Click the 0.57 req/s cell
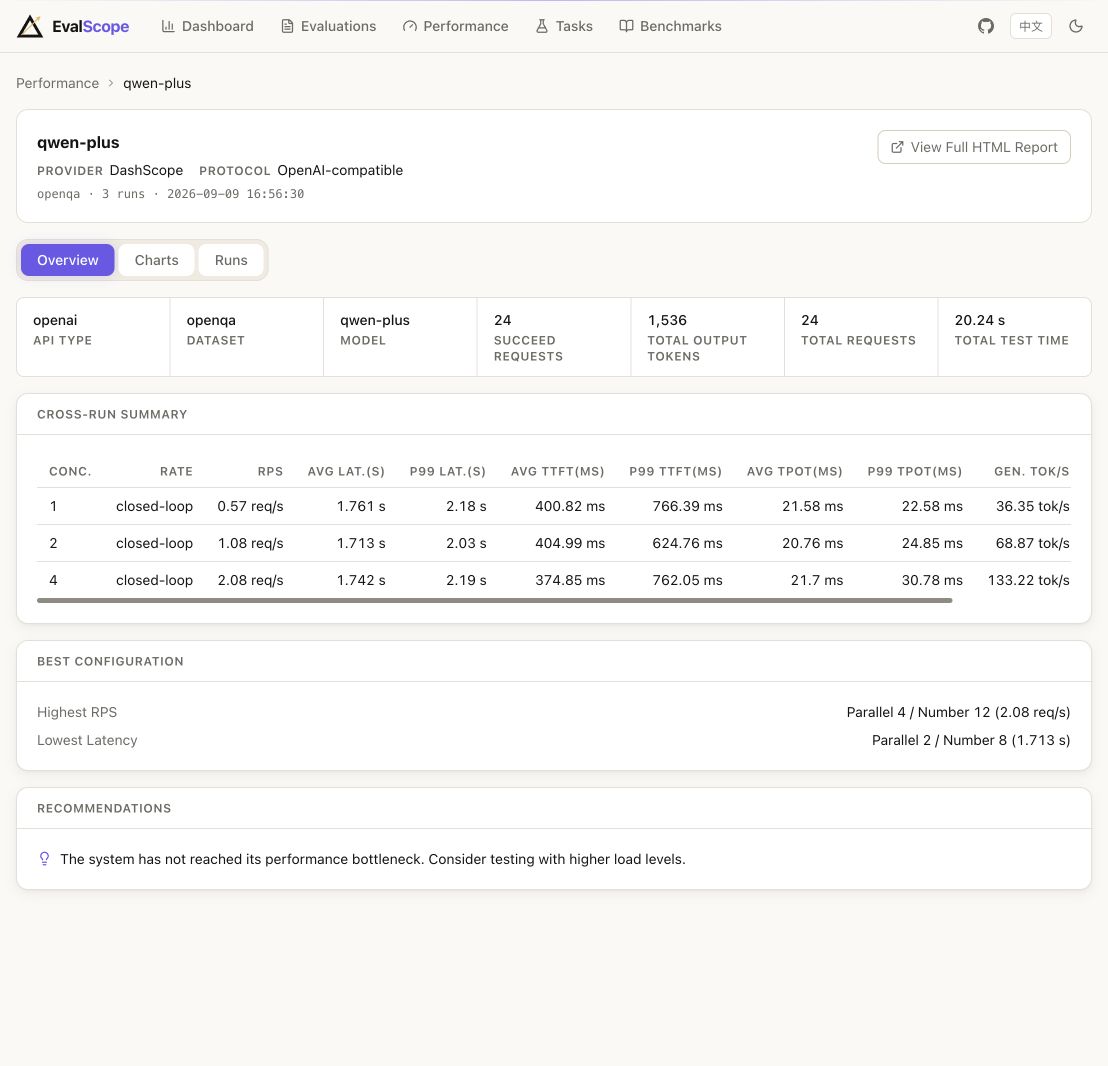1108x1066 pixels. click(x=250, y=506)
